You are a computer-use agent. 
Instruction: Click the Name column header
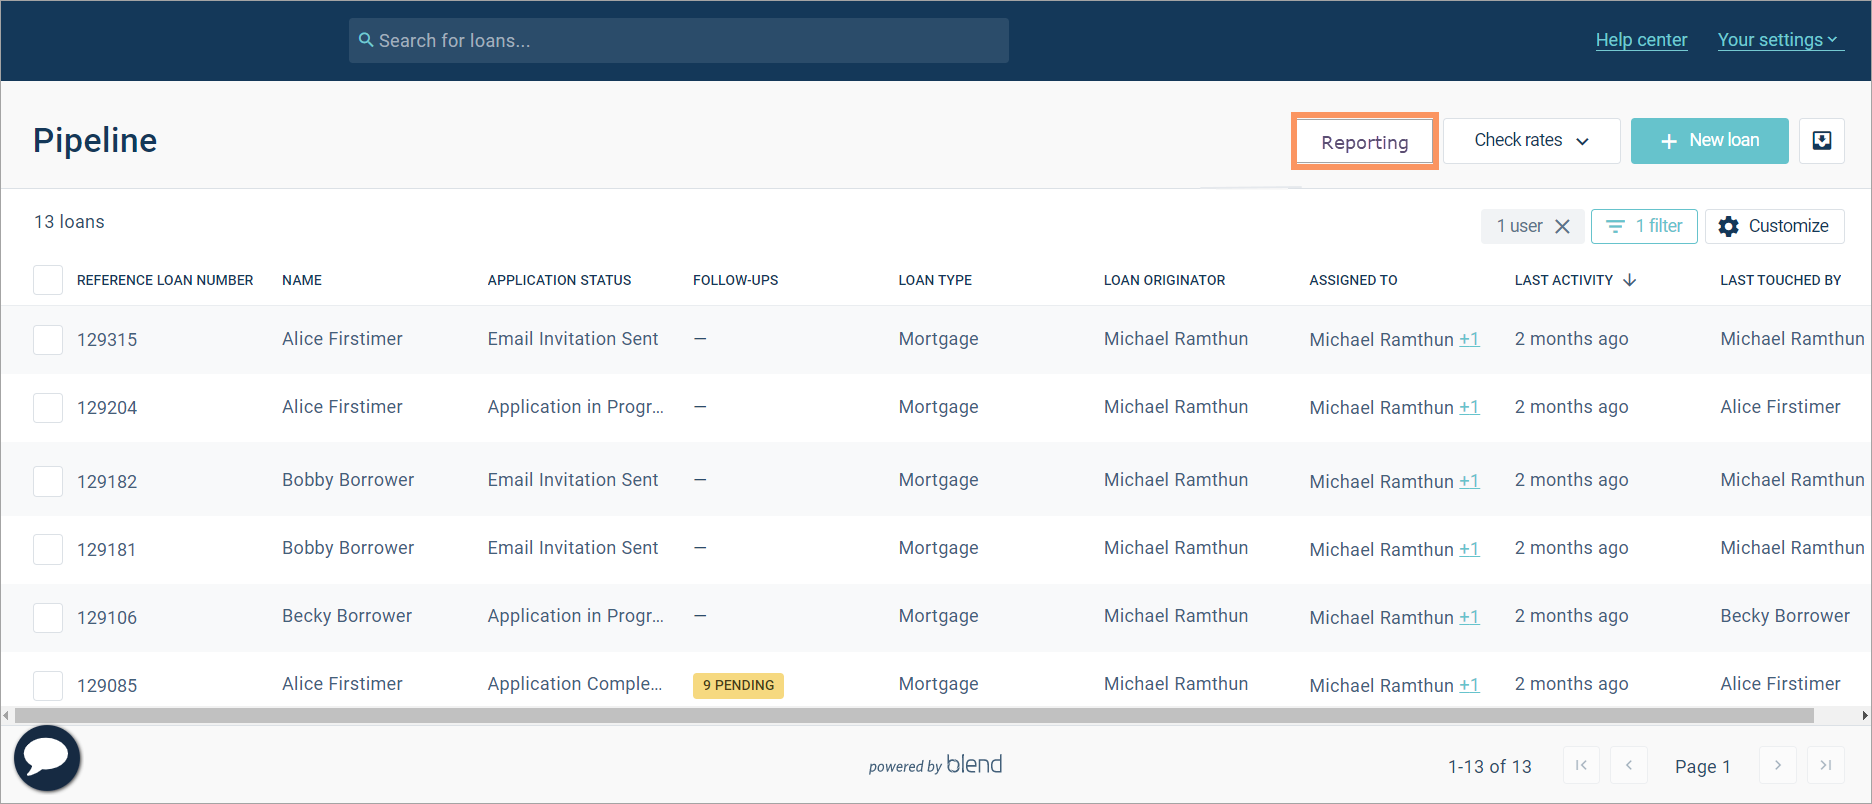[x=302, y=280]
